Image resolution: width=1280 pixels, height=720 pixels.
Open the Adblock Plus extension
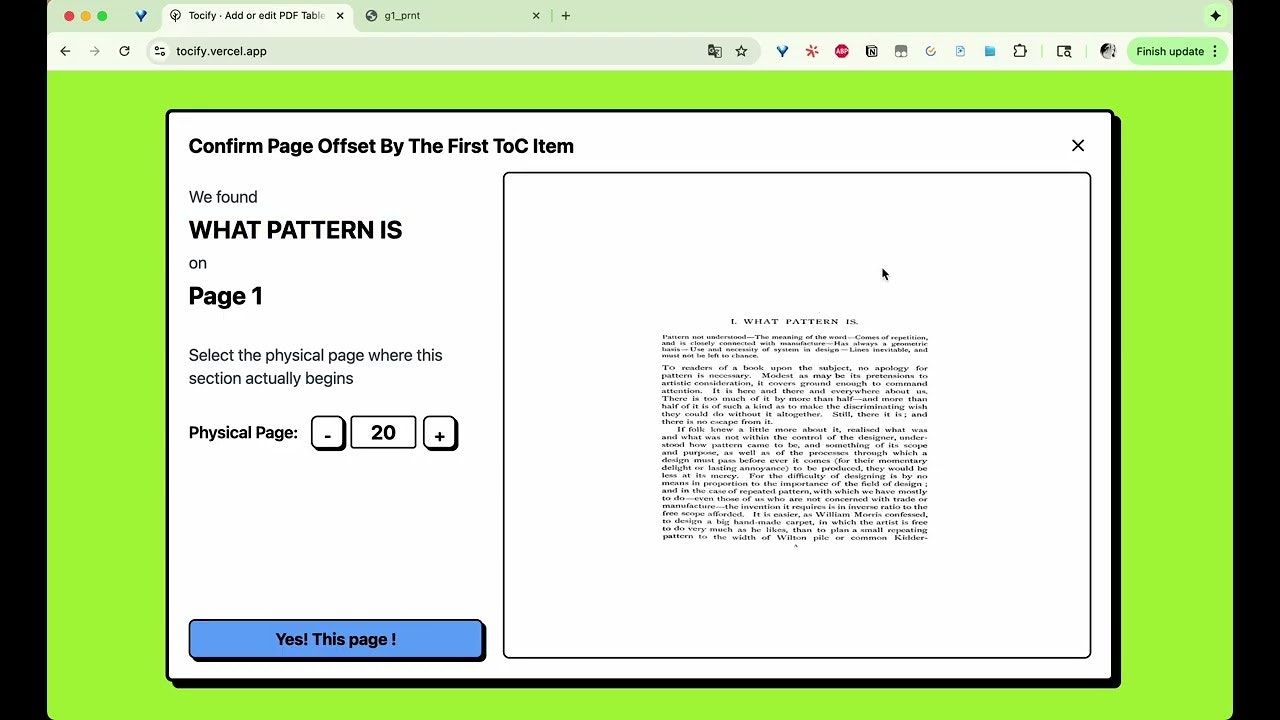tap(841, 51)
